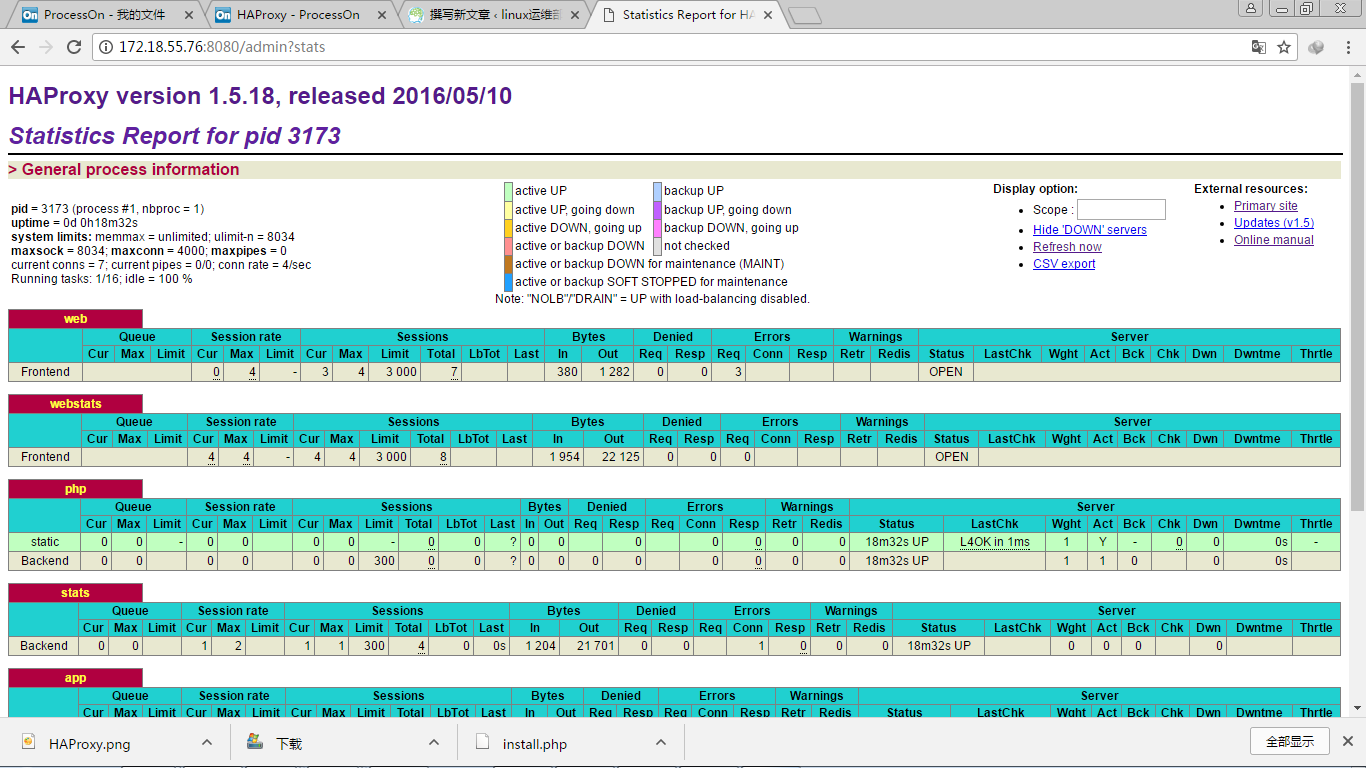Click the 'active UP' legend color box
This screenshot has height=768, width=1366.
(x=508, y=191)
